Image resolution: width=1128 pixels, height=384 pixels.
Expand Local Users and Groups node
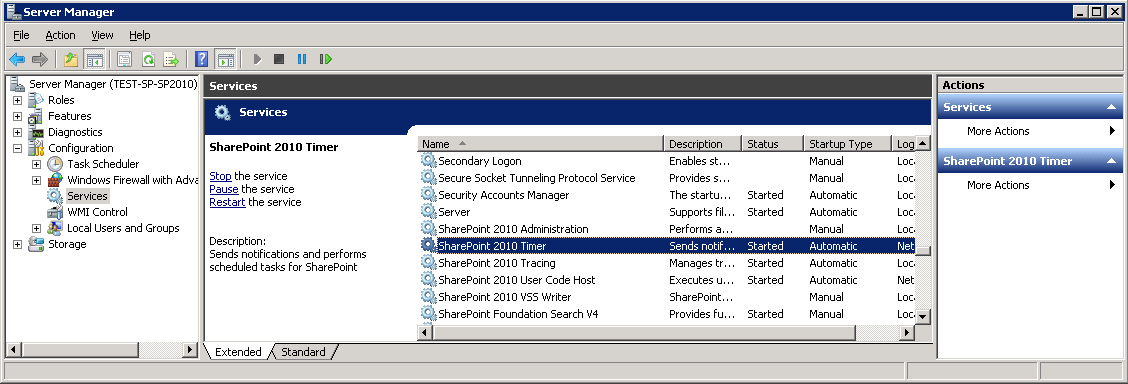coord(37,229)
